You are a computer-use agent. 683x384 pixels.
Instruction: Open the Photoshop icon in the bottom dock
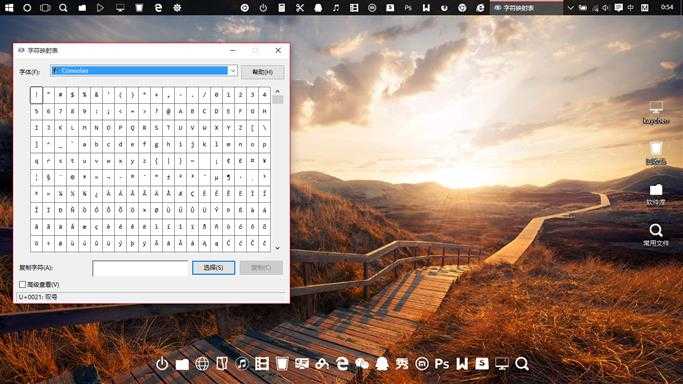pyautogui.click(x=442, y=364)
